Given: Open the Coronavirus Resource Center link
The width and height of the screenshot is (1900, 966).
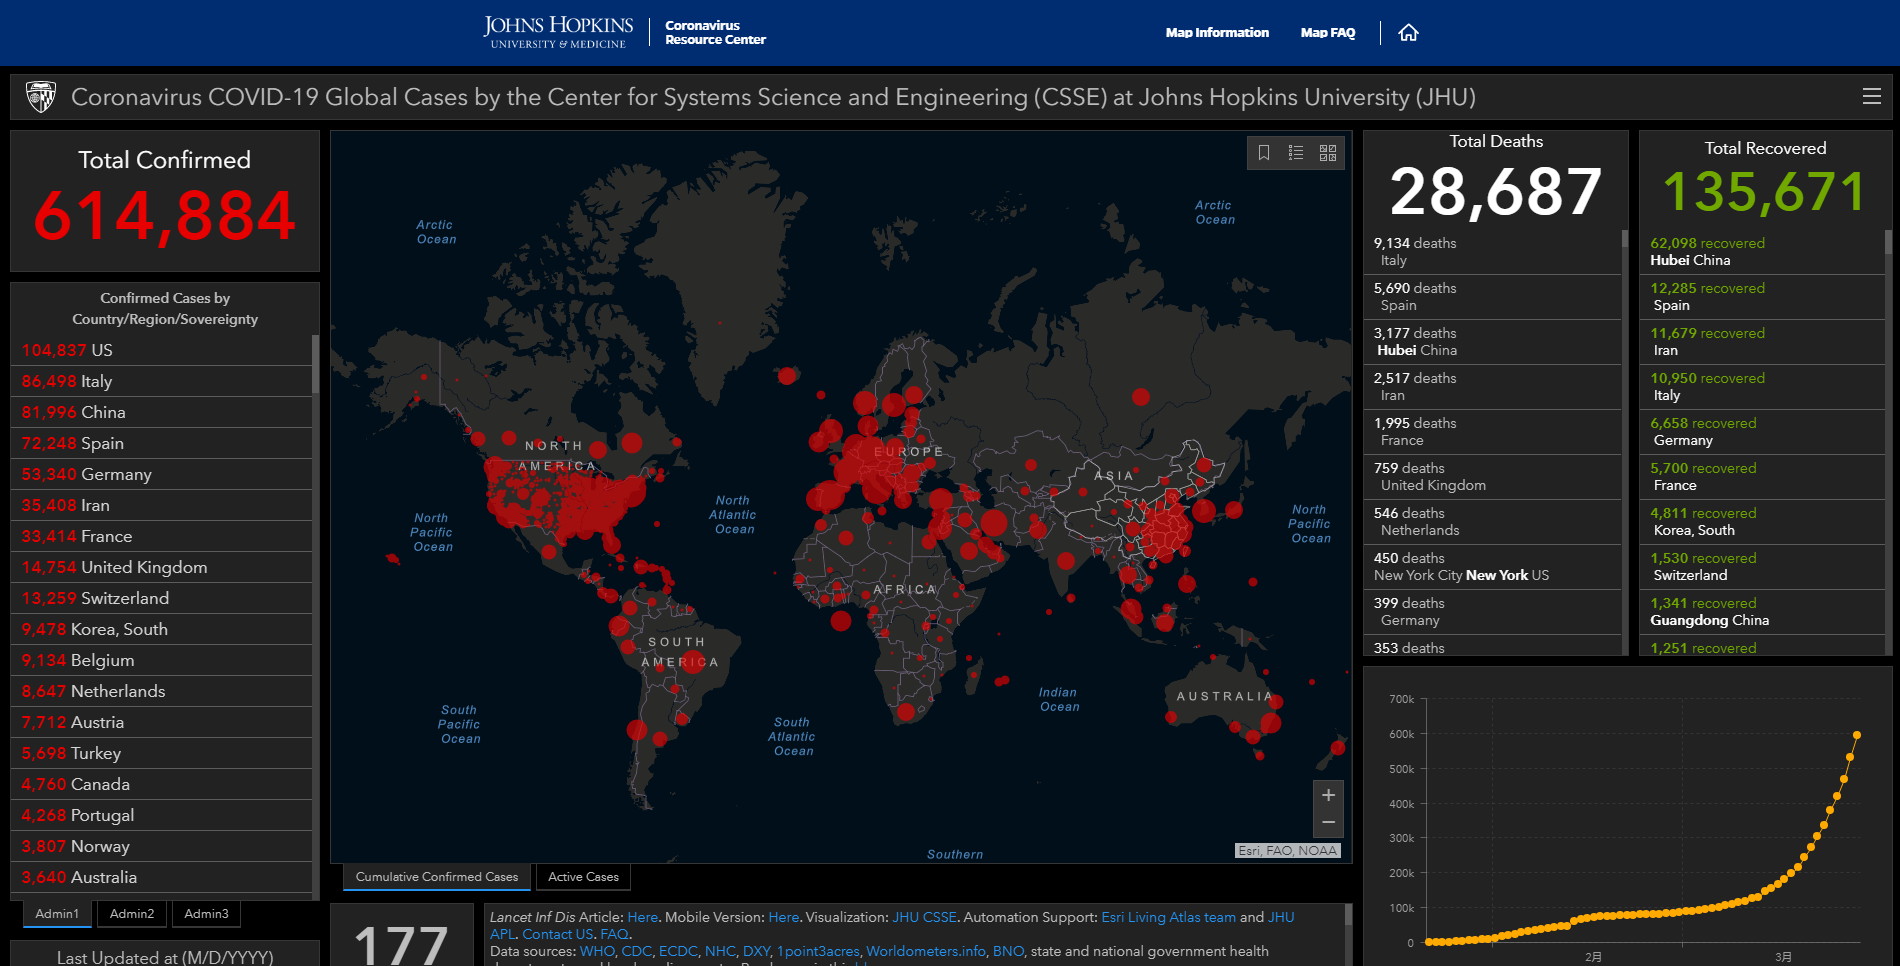Looking at the screenshot, I should [715, 33].
